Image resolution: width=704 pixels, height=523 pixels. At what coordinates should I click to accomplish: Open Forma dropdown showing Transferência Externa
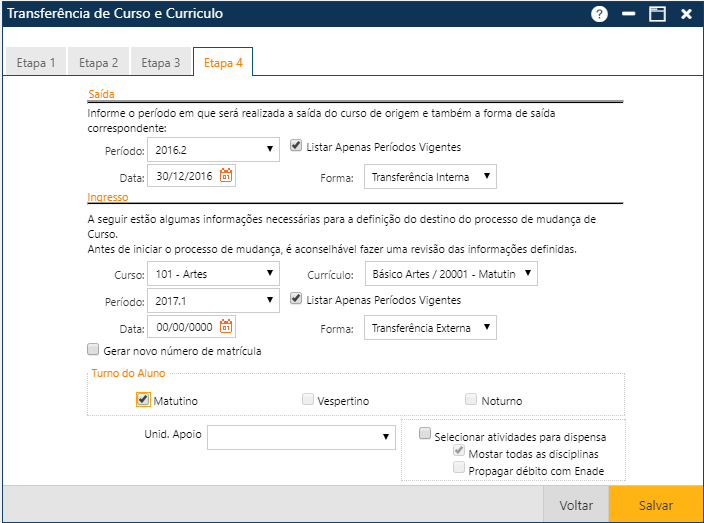point(430,328)
